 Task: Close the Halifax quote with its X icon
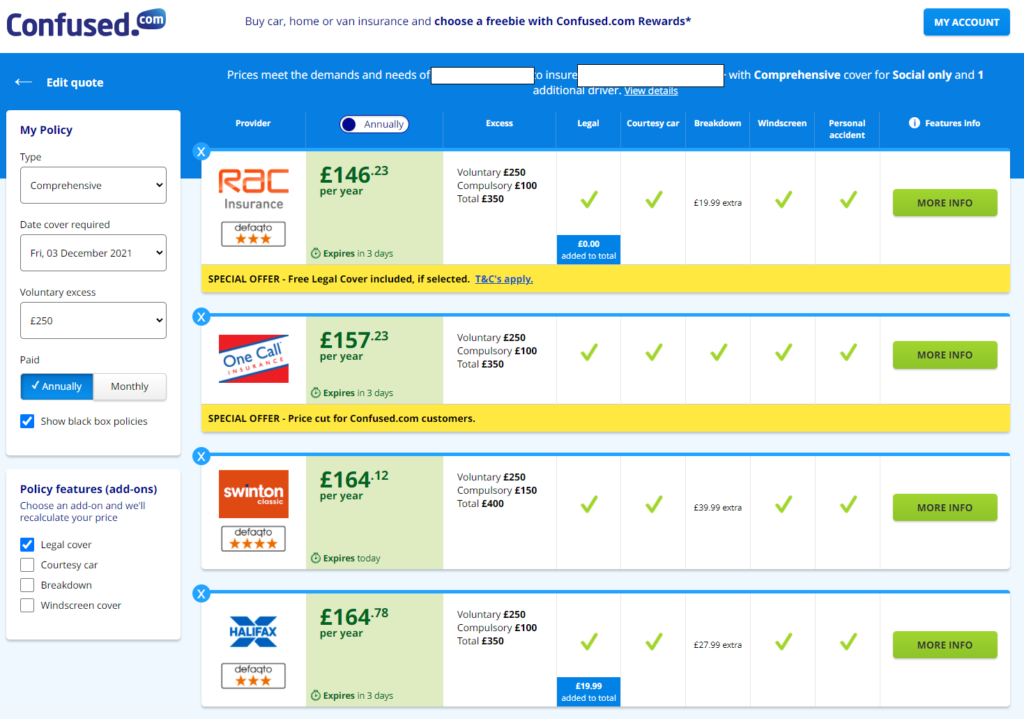click(x=201, y=594)
